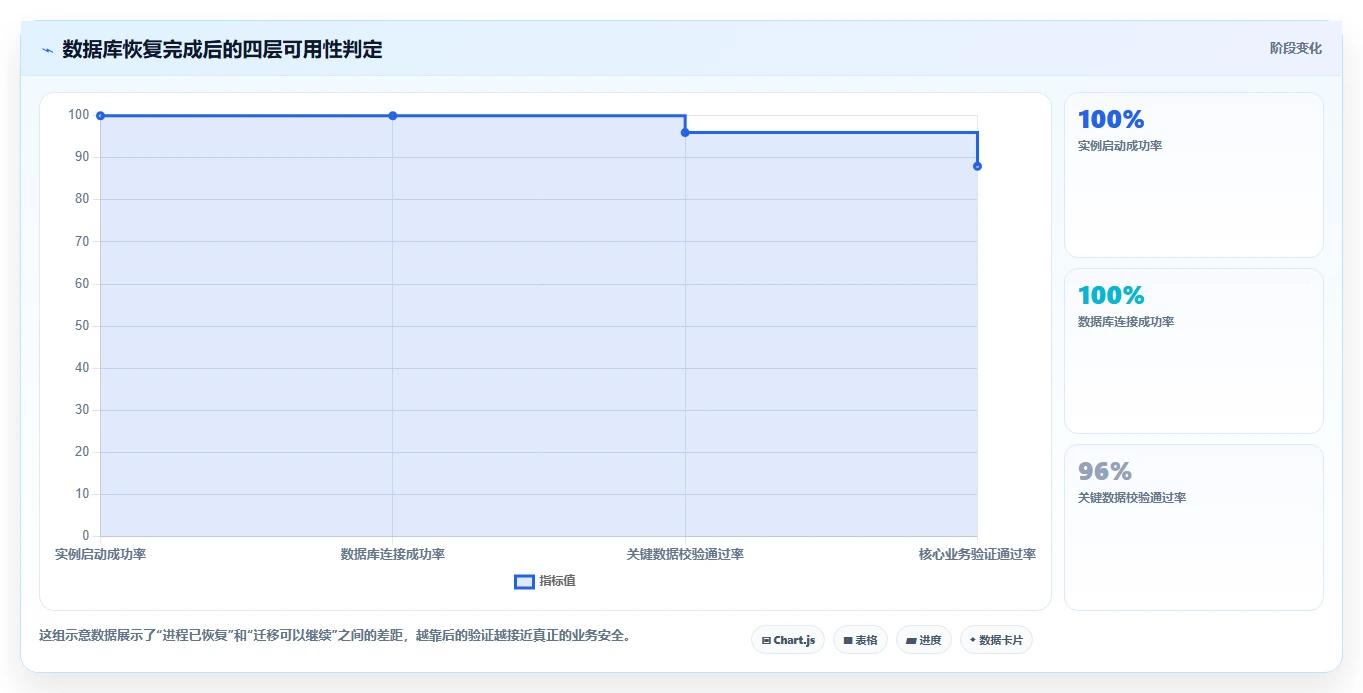Click the chart title 数据库恢复完成后的四层可用性判定

pos(222,49)
